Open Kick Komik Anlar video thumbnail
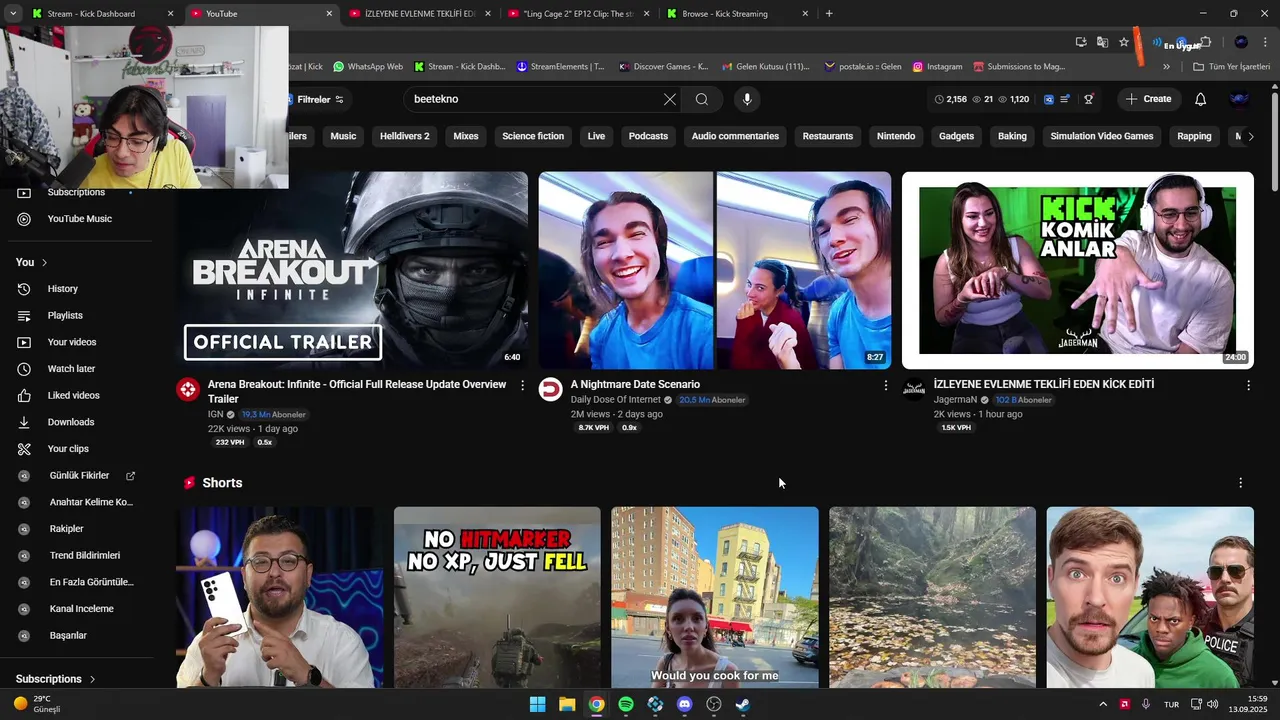1280x720 pixels. tap(1077, 270)
